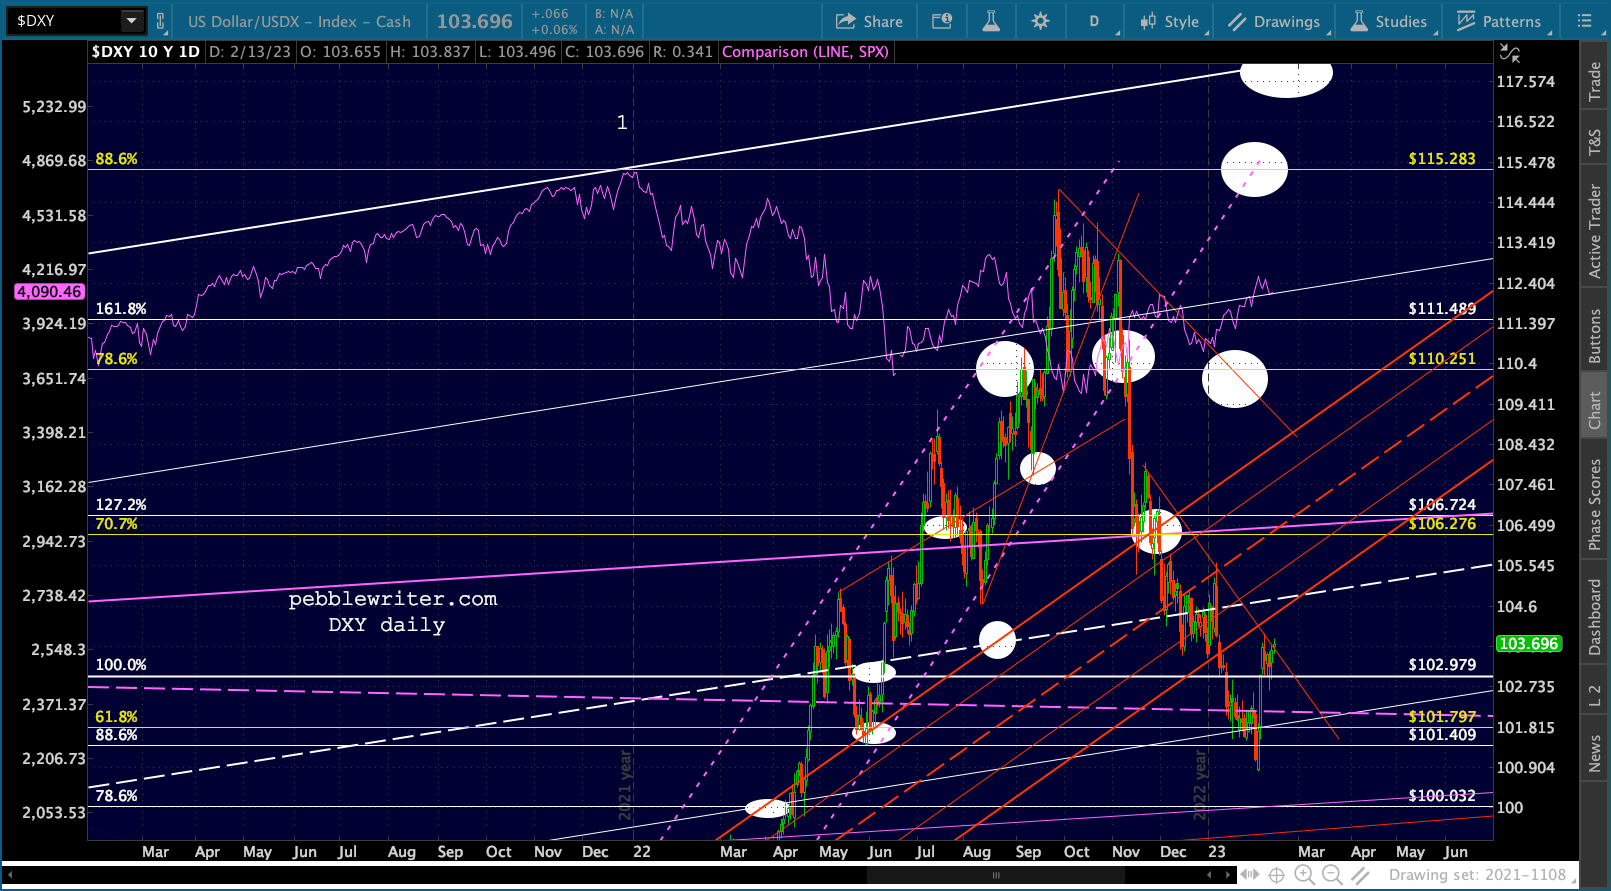Click the $DXY 10 Y 1D chart label
Screen dimensions: 1611x891
click(146, 52)
